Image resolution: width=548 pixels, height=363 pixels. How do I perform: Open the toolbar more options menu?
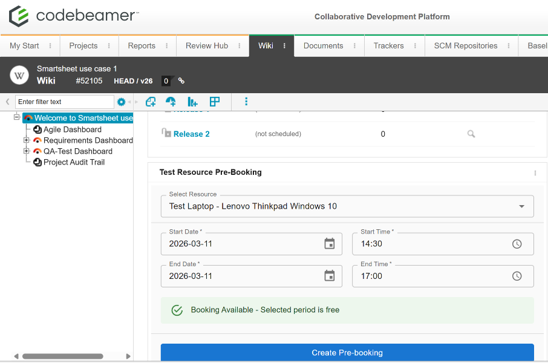tap(246, 102)
